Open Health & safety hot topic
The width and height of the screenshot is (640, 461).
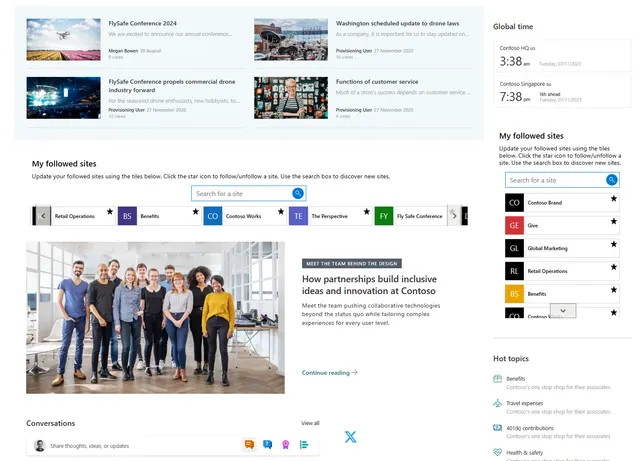click(524, 452)
